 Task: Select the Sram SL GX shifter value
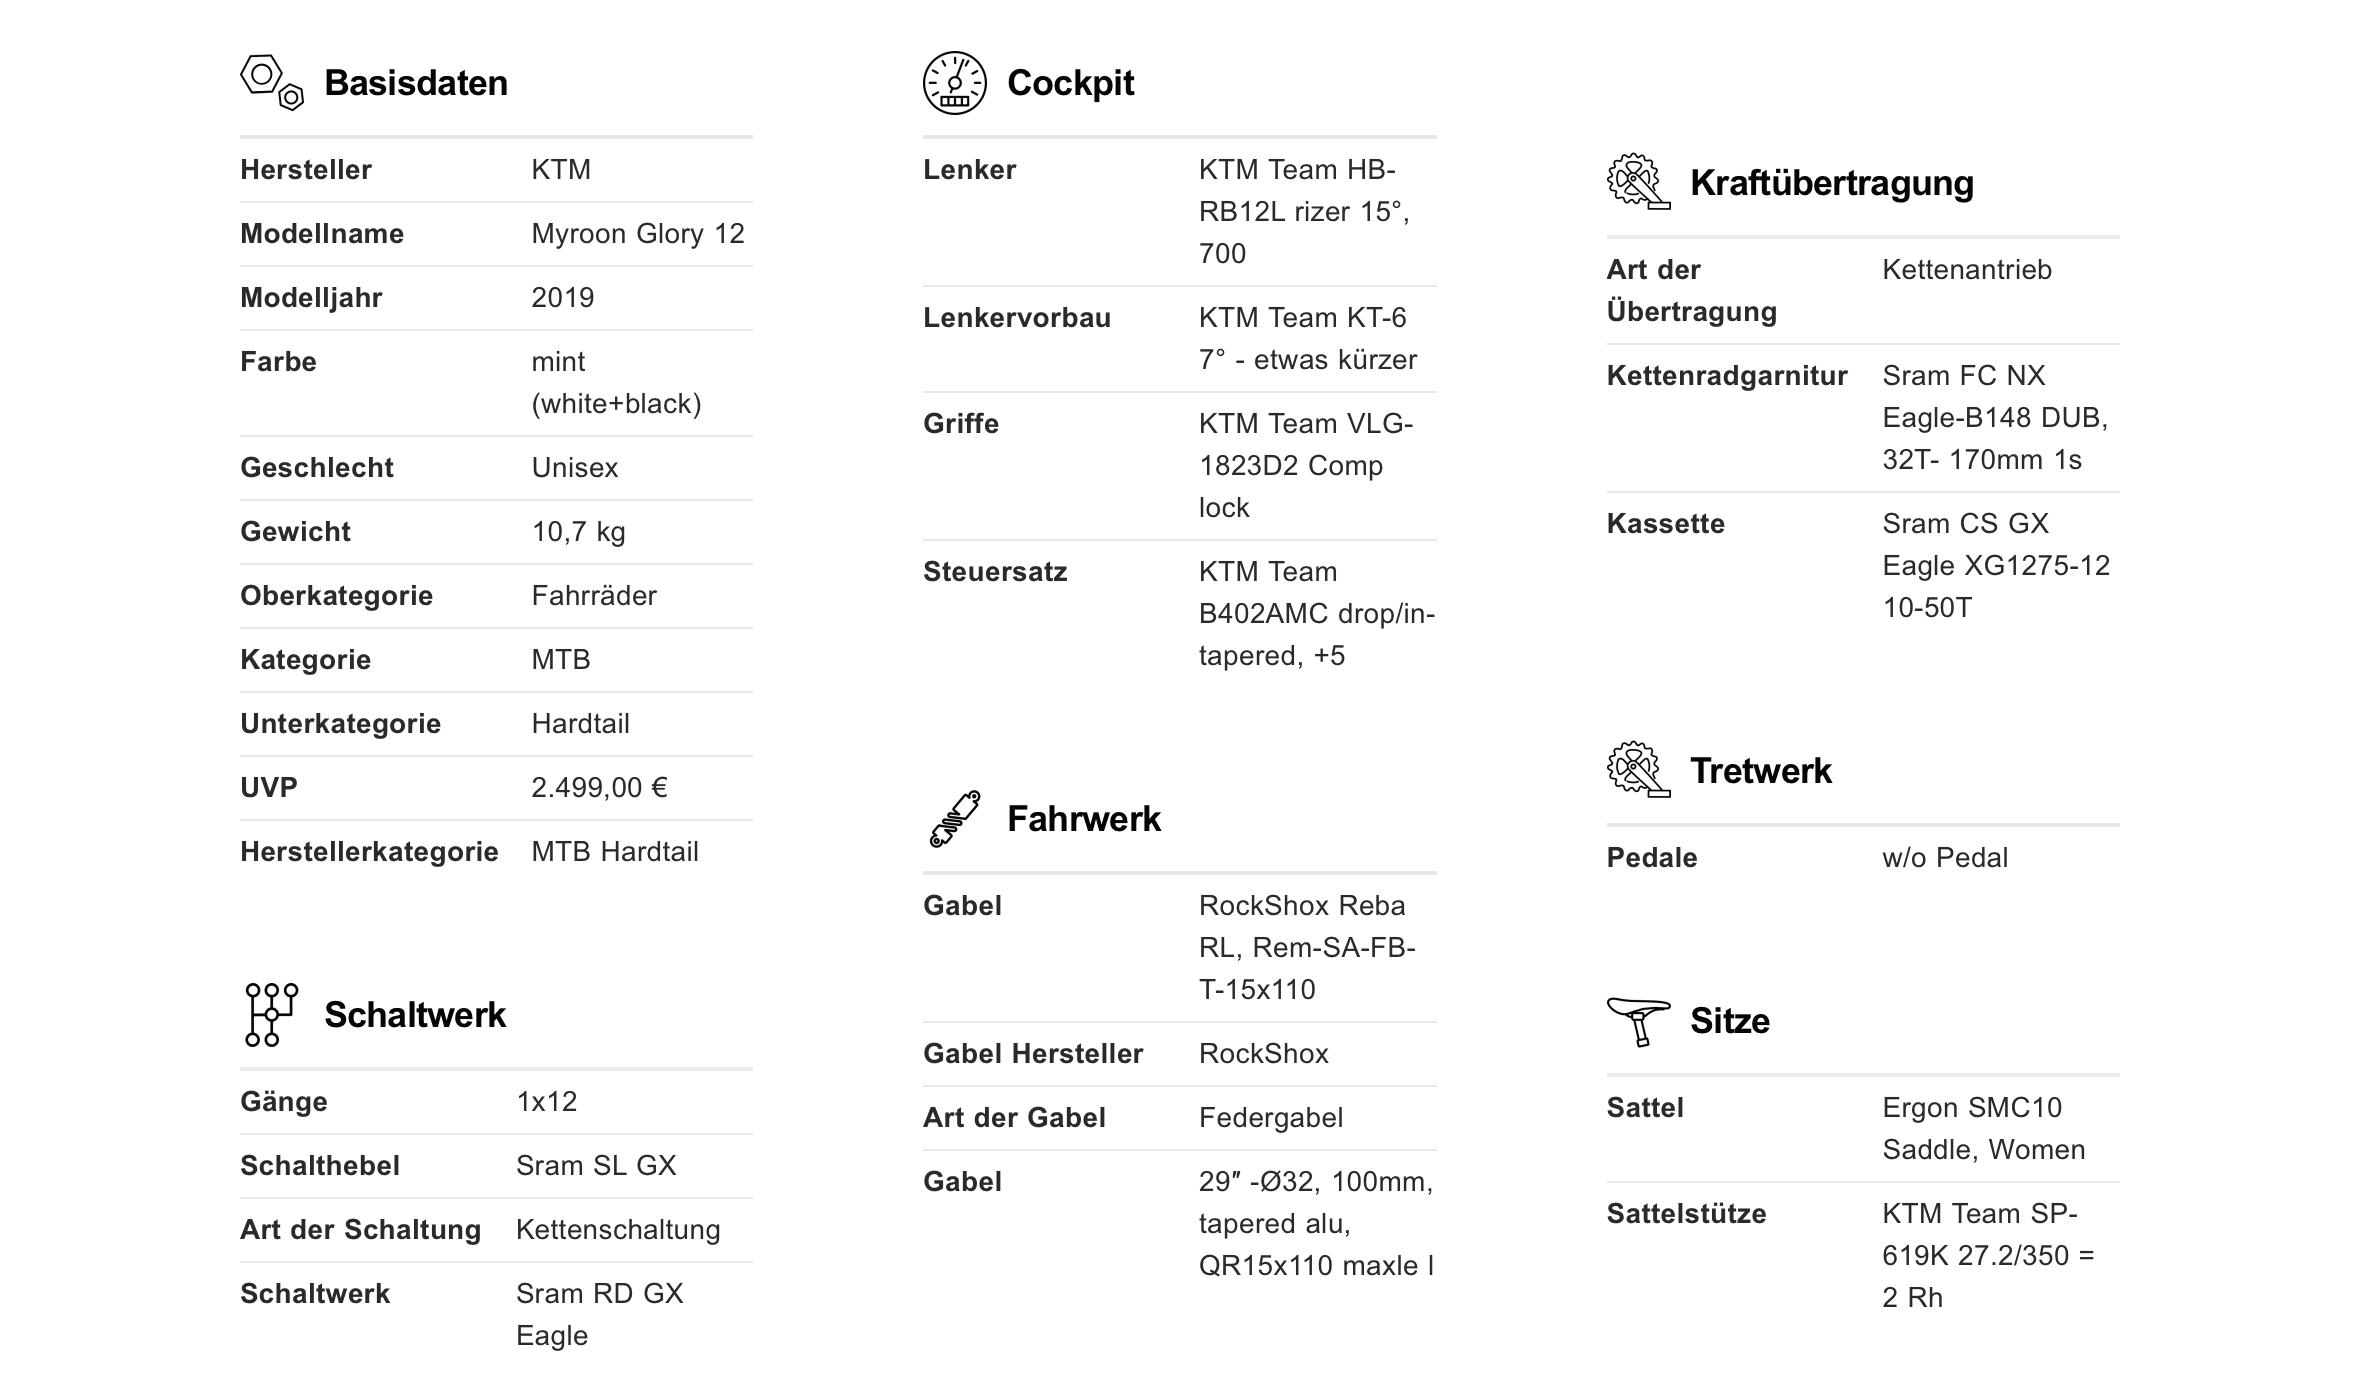point(596,1166)
